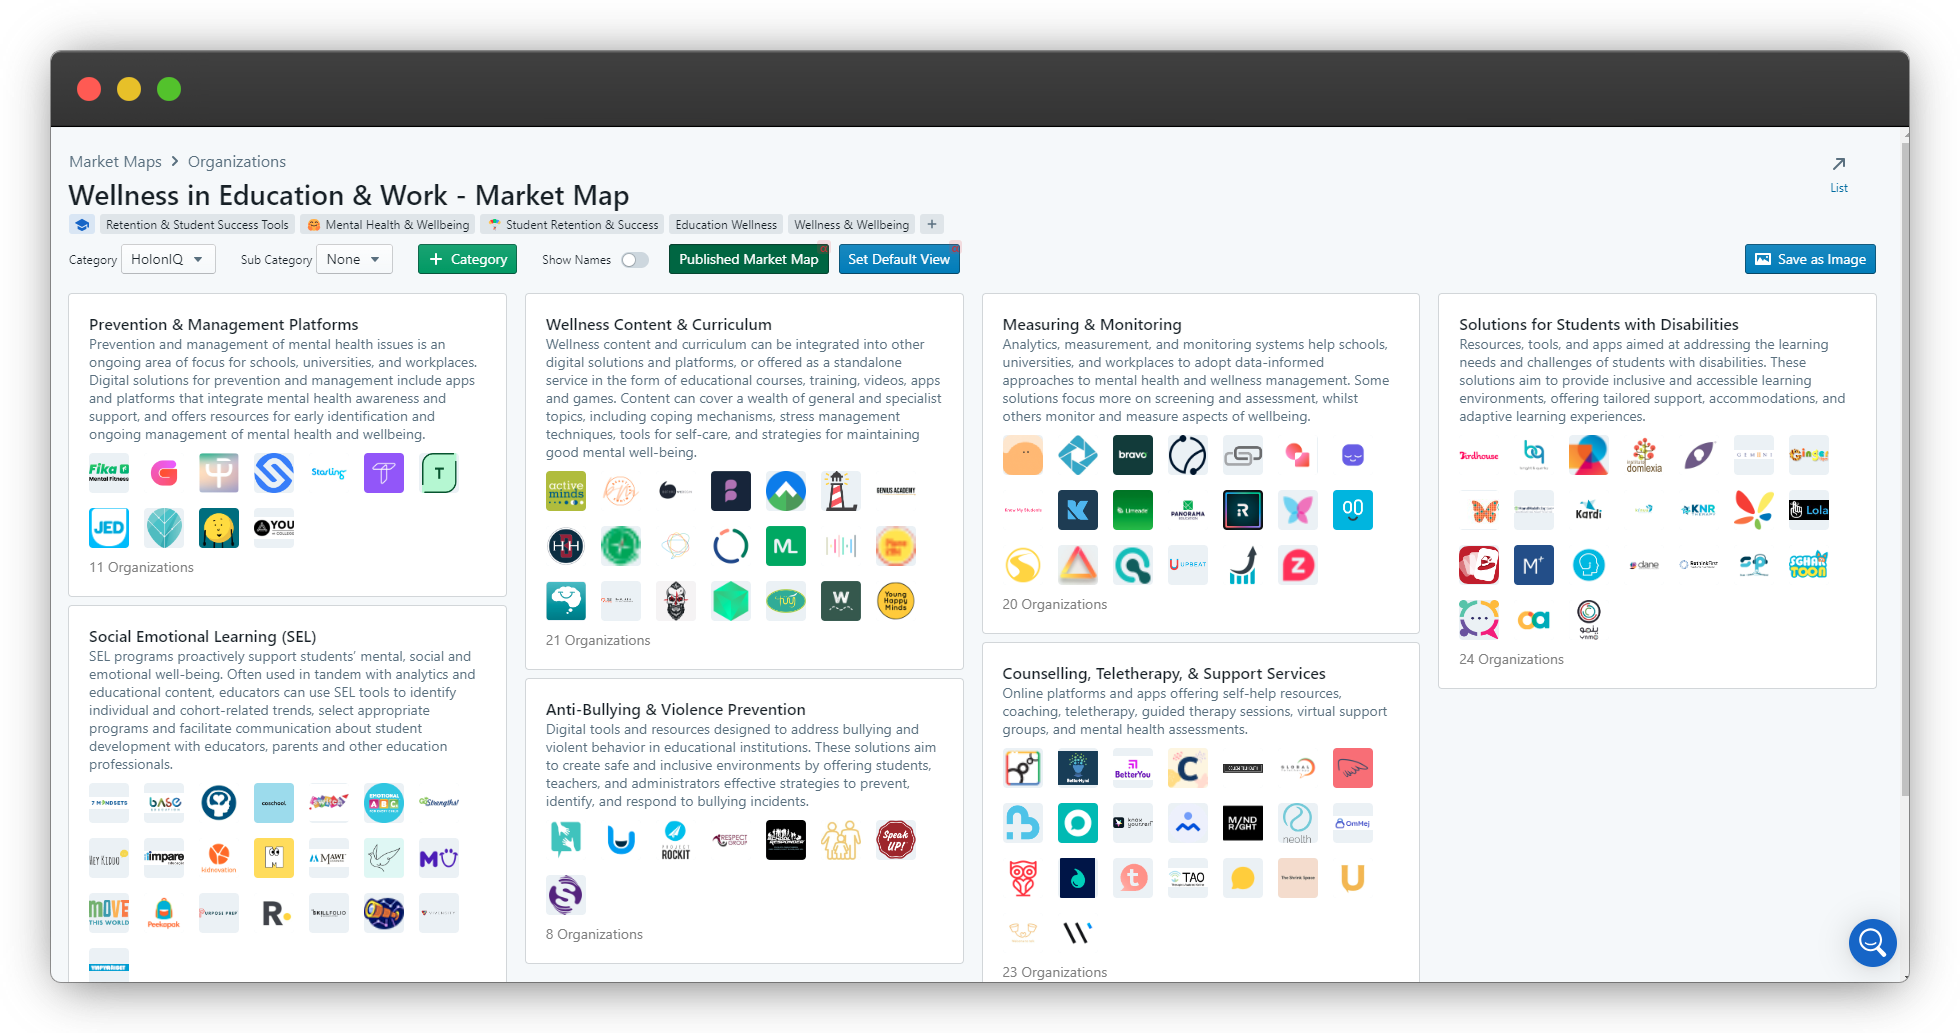Screen dimensions: 1960x1033
Task: Select the Education Wellness tag
Action: point(726,225)
